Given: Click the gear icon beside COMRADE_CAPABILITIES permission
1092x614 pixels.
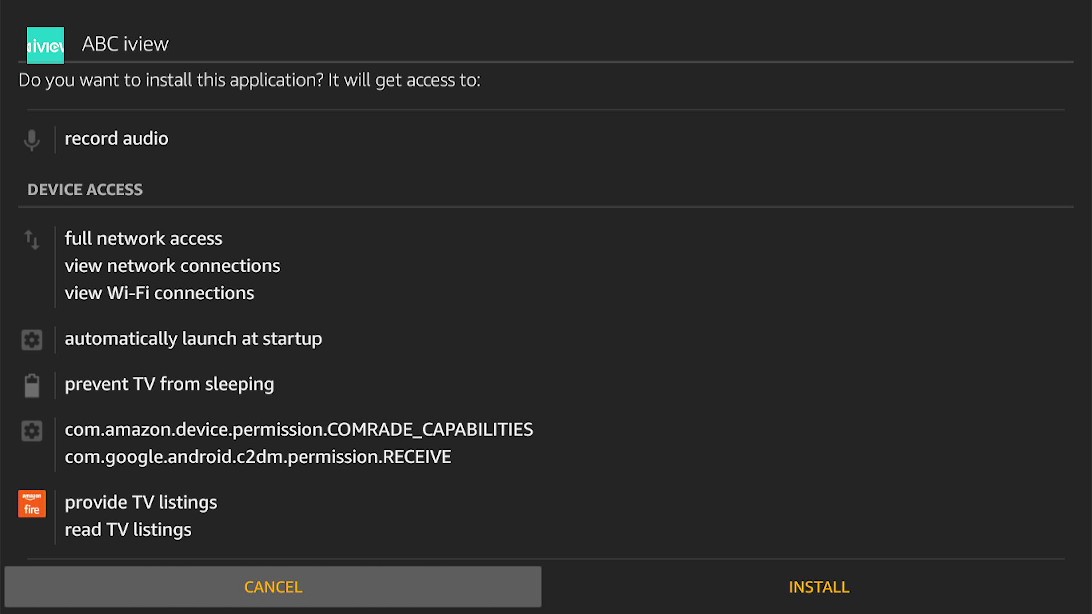Looking at the screenshot, I should [31, 430].
